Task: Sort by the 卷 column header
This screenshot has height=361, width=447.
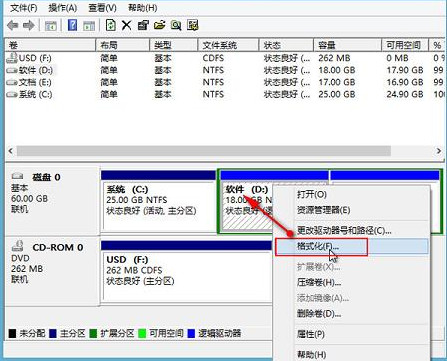Action: coord(50,45)
